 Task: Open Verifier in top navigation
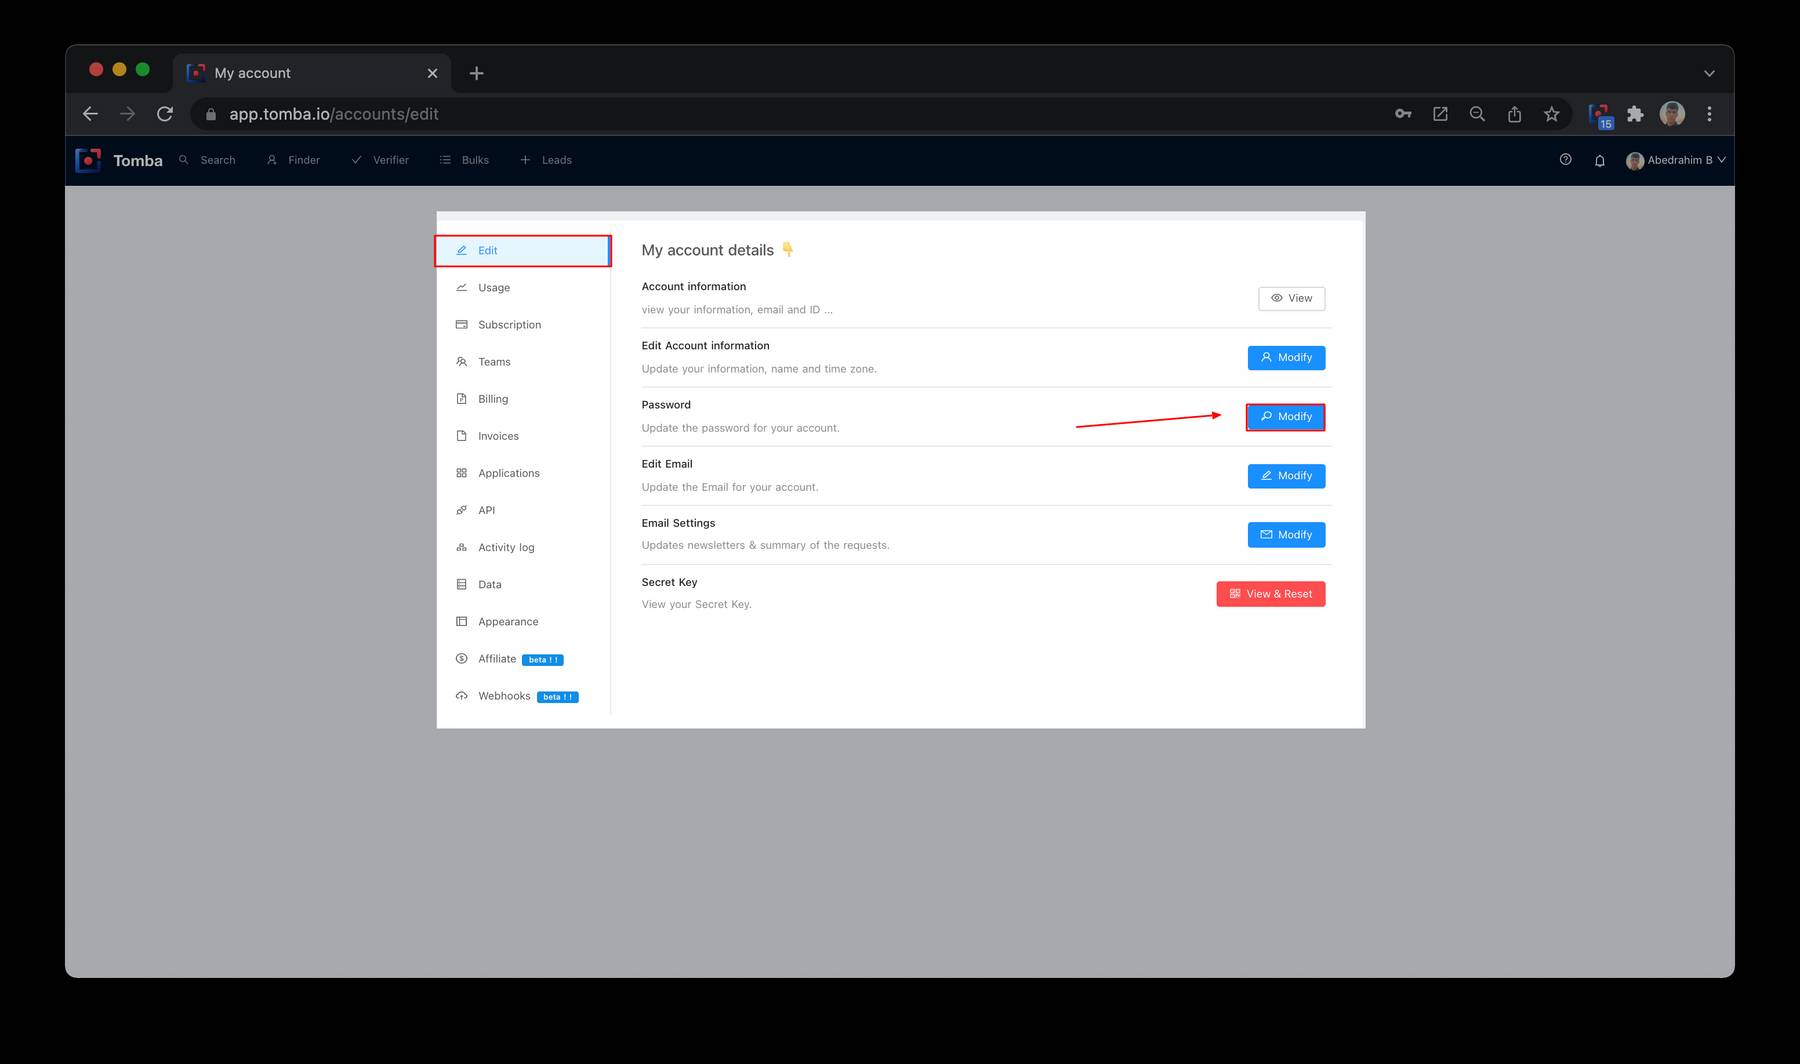pos(380,160)
